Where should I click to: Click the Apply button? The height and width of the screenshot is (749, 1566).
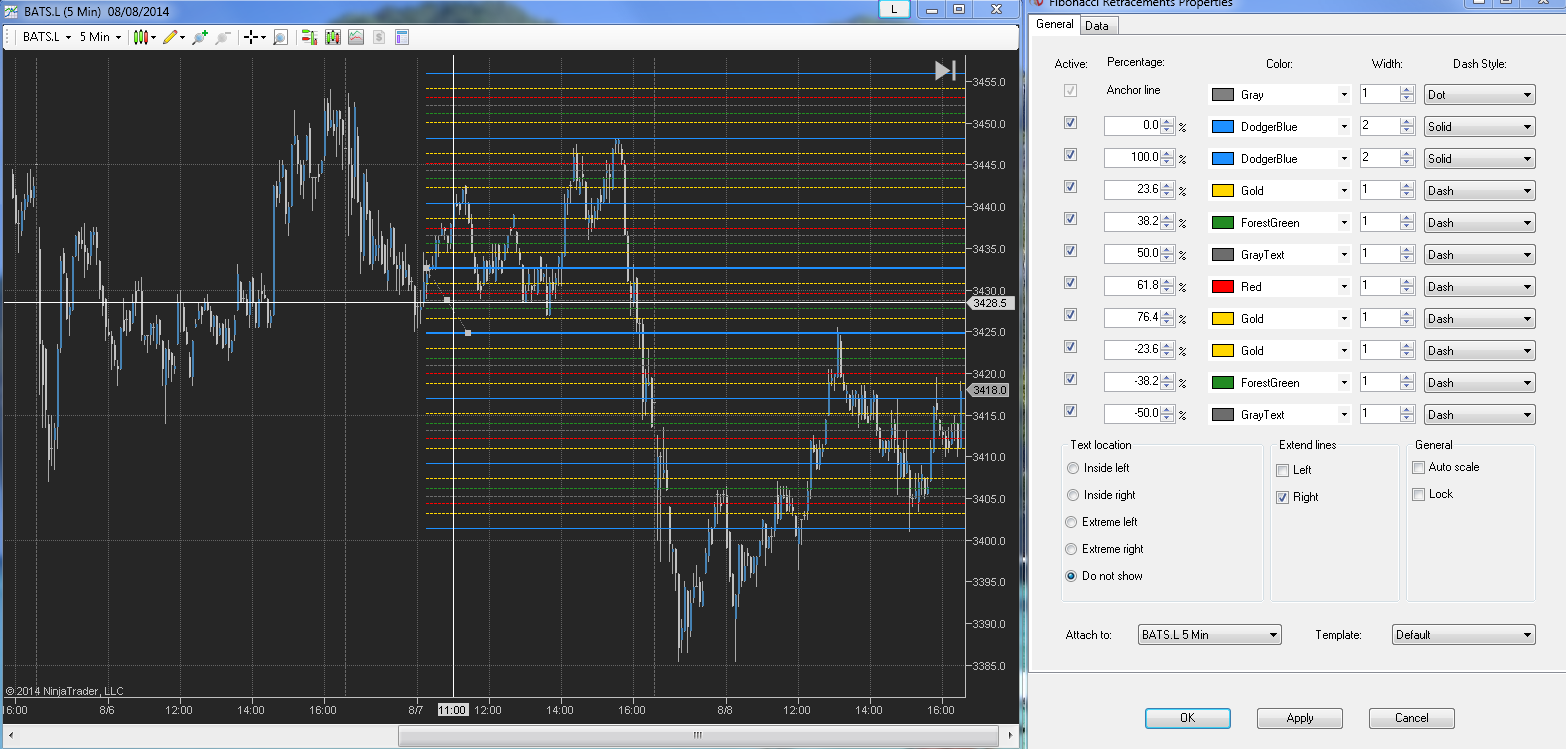[1299, 718]
